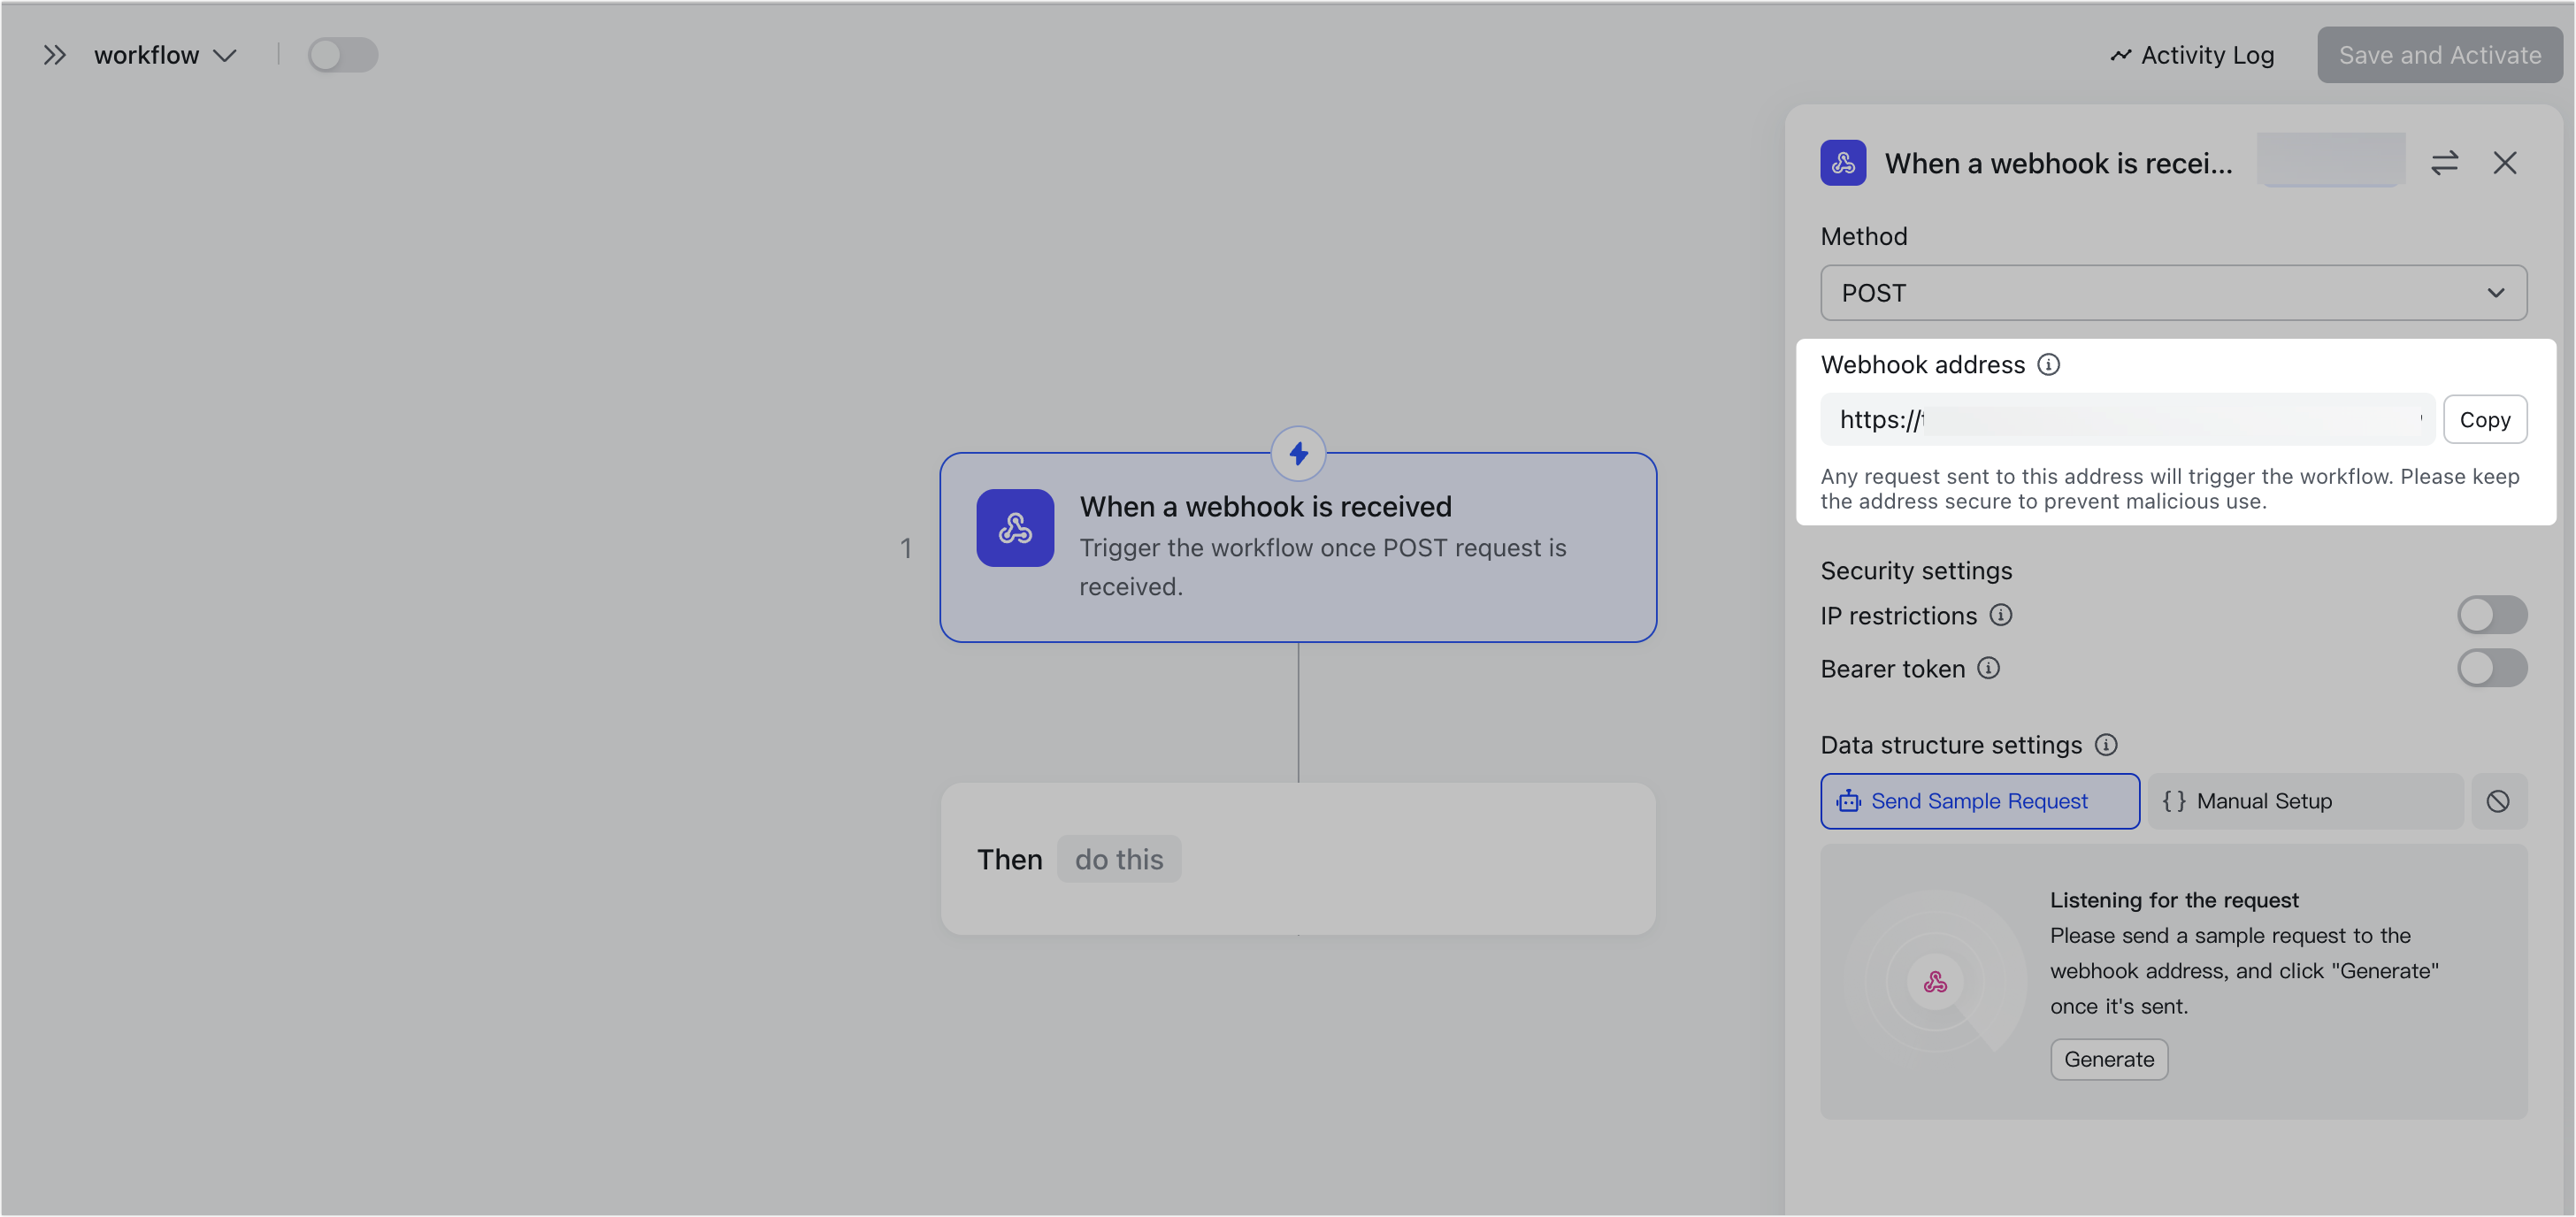Click 'Security settings' heading text

(x=1915, y=571)
